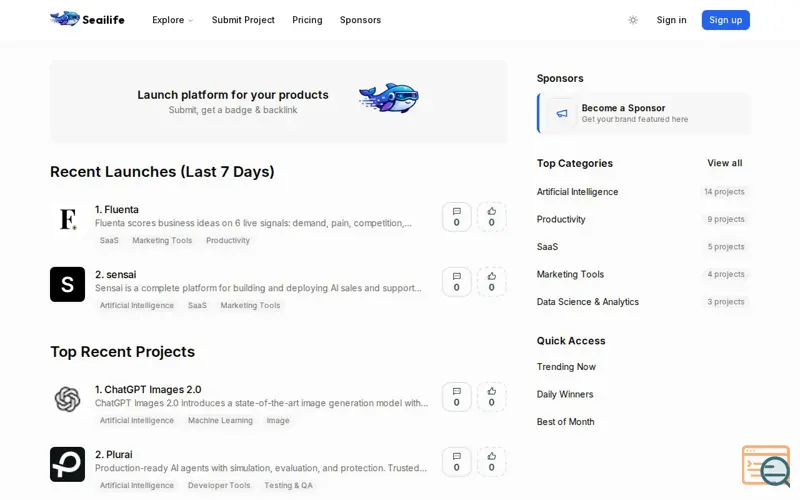Click the whale mascot in launch banner
This screenshot has height=500, width=800.
click(389, 97)
